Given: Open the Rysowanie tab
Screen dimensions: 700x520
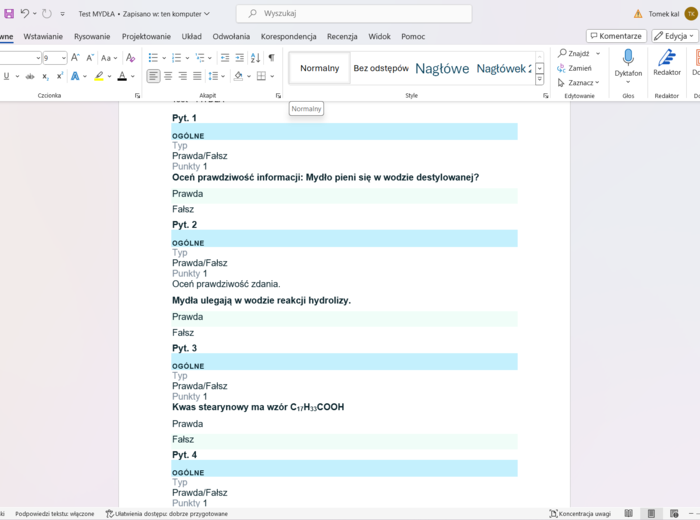Looking at the screenshot, I should tap(92, 37).
